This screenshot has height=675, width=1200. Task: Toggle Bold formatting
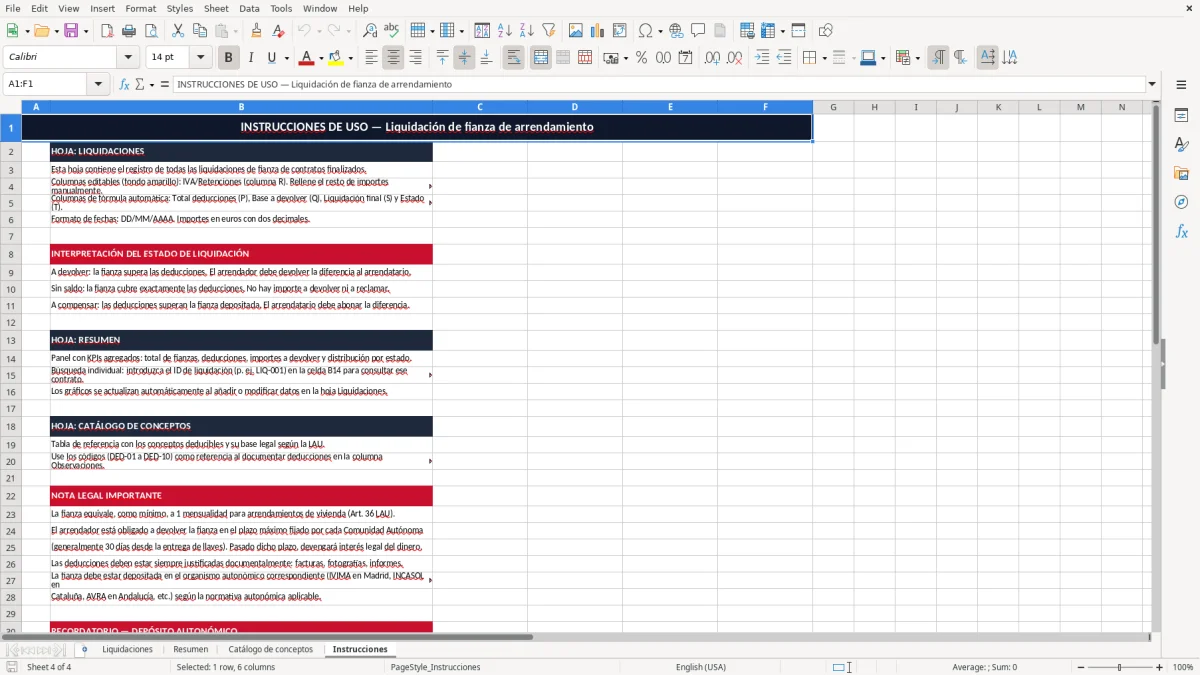point(228,58)
